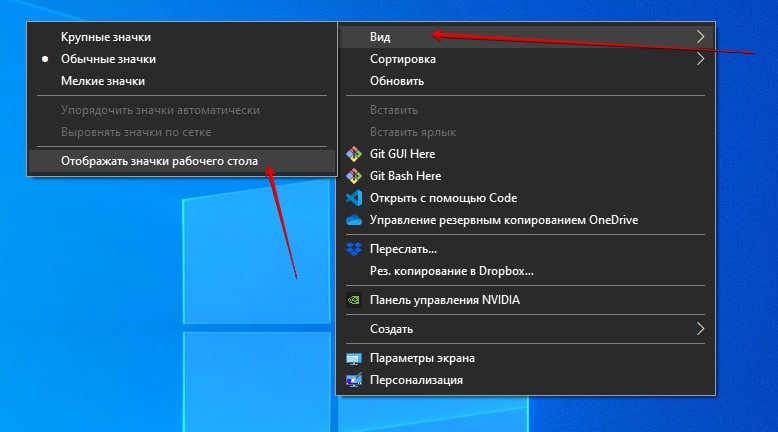Choose Мелкие значки icon size
Viewport: 778px width, 432px height.
click(x=182, y=81)
